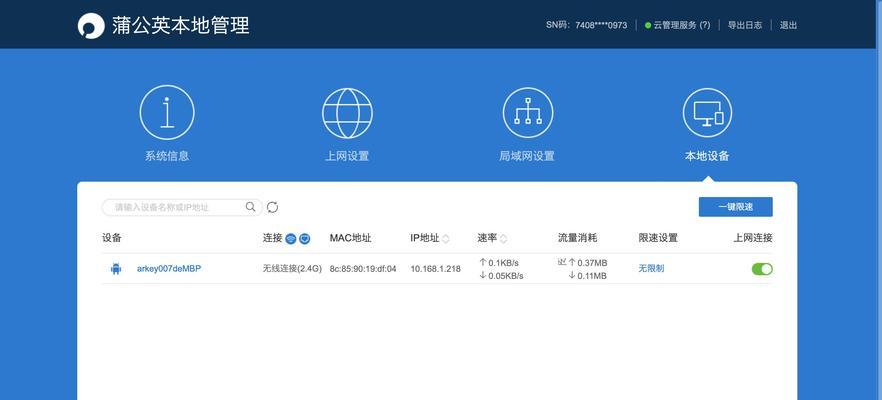Open 局域网设置 via the network tree icon
This screenshot has width=882, height=400.
pyautogui.click(x=527, y=113)
